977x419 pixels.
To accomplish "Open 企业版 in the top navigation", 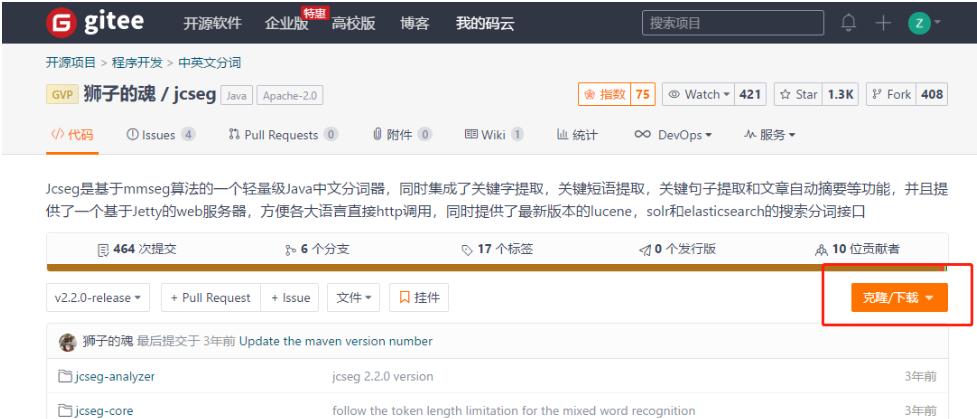I will pos(287,24).
